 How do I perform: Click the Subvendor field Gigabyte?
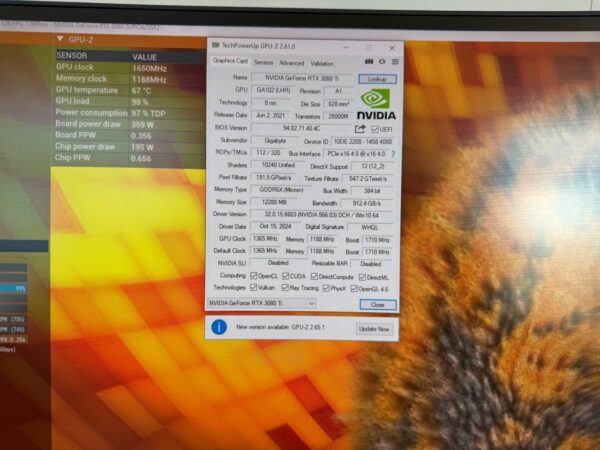tap(275, 140)
